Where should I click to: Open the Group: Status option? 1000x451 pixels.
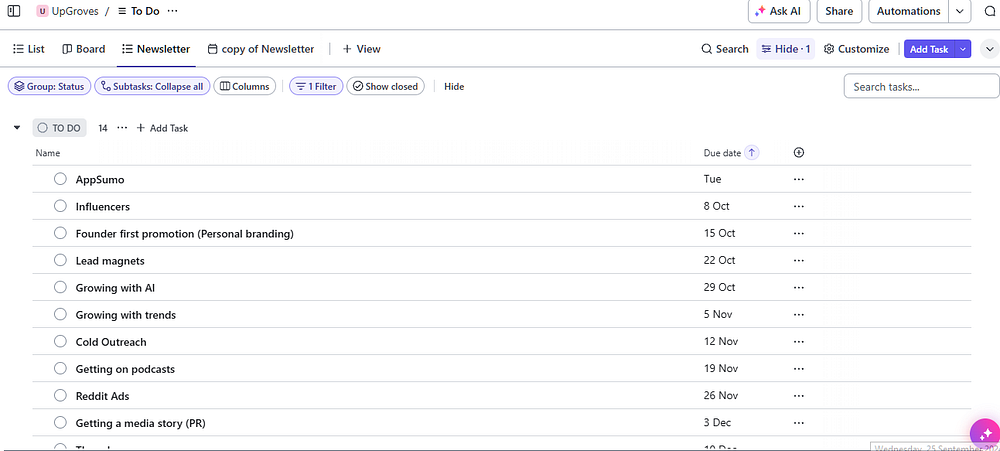(47, 87)
